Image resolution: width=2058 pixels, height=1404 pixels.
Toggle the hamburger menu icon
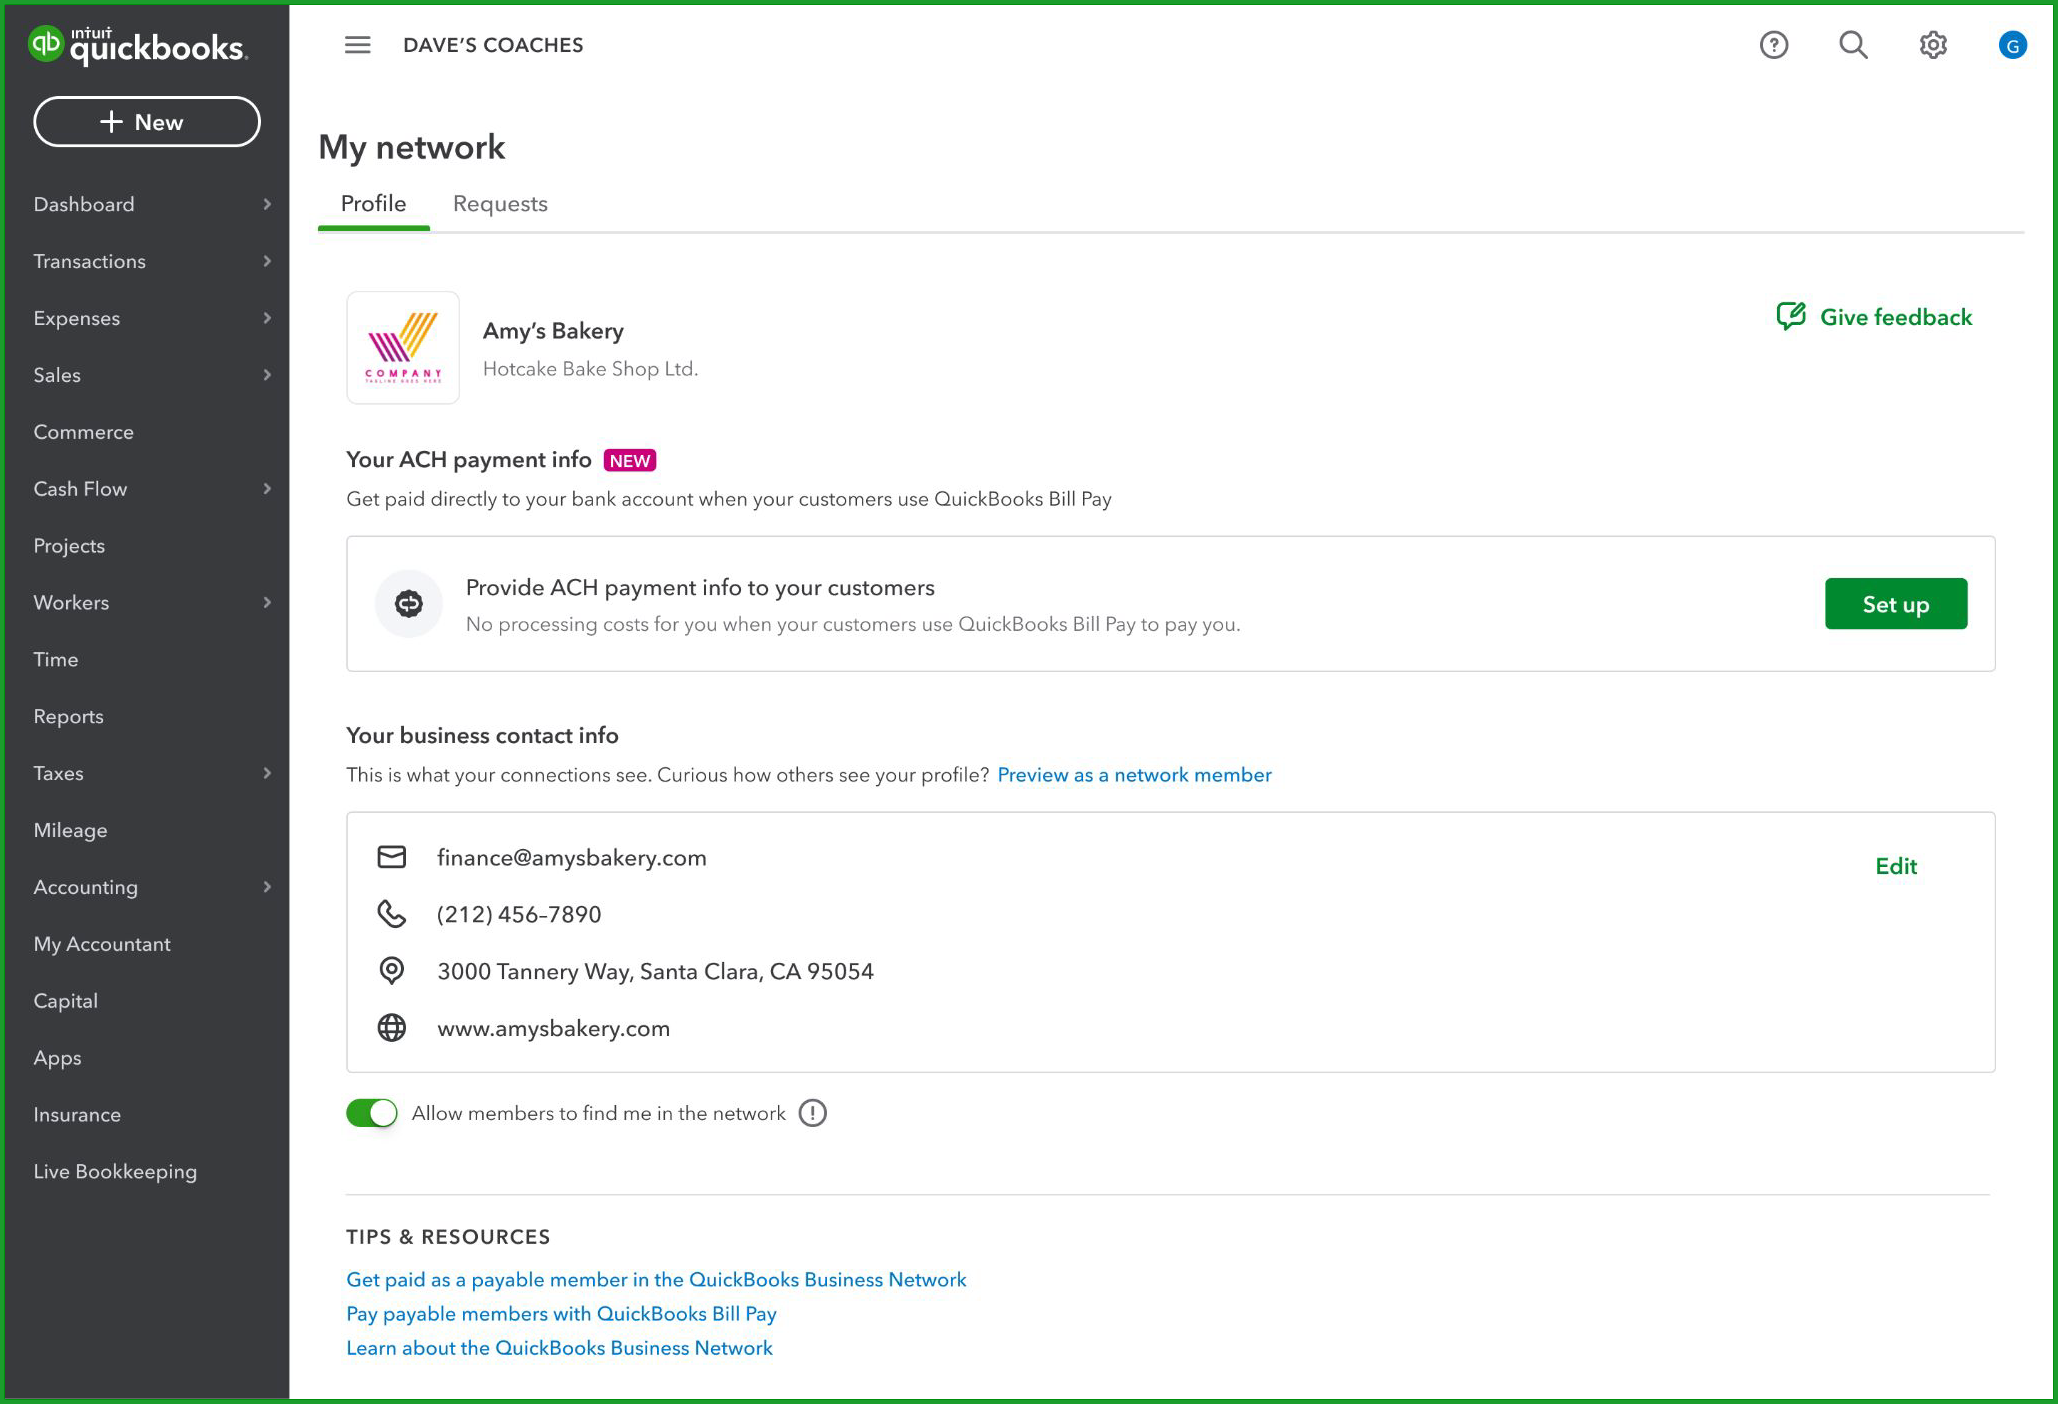point(357,45)
